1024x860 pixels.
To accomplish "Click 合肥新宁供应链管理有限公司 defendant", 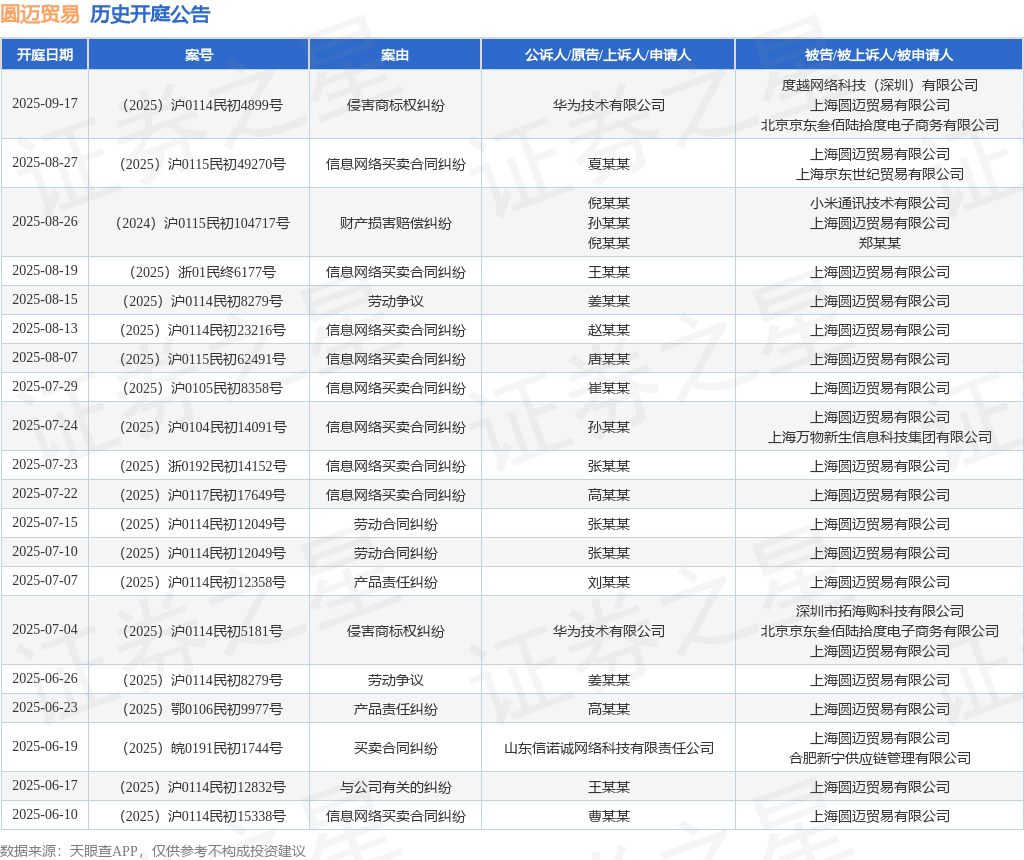I will click(x=880, y=759).
